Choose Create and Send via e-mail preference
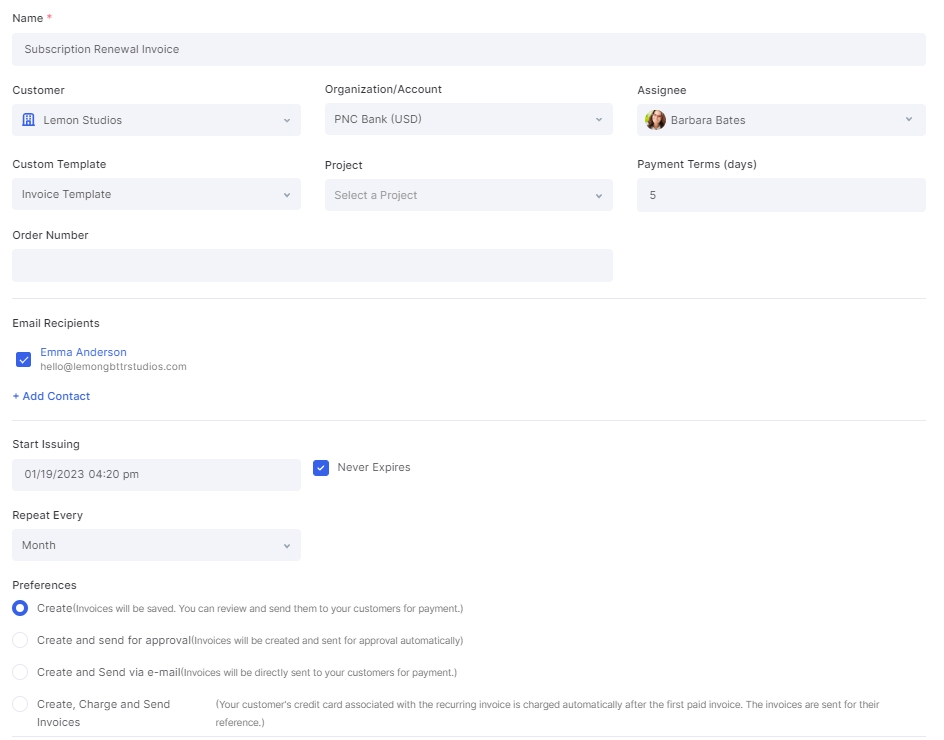Screen dimensions: 944x740 (20, 672)
